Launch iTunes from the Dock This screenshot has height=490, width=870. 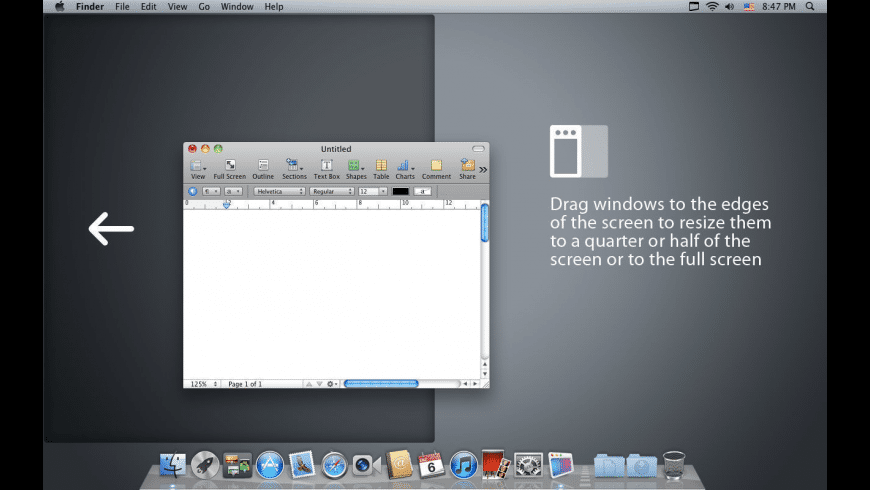463,464
